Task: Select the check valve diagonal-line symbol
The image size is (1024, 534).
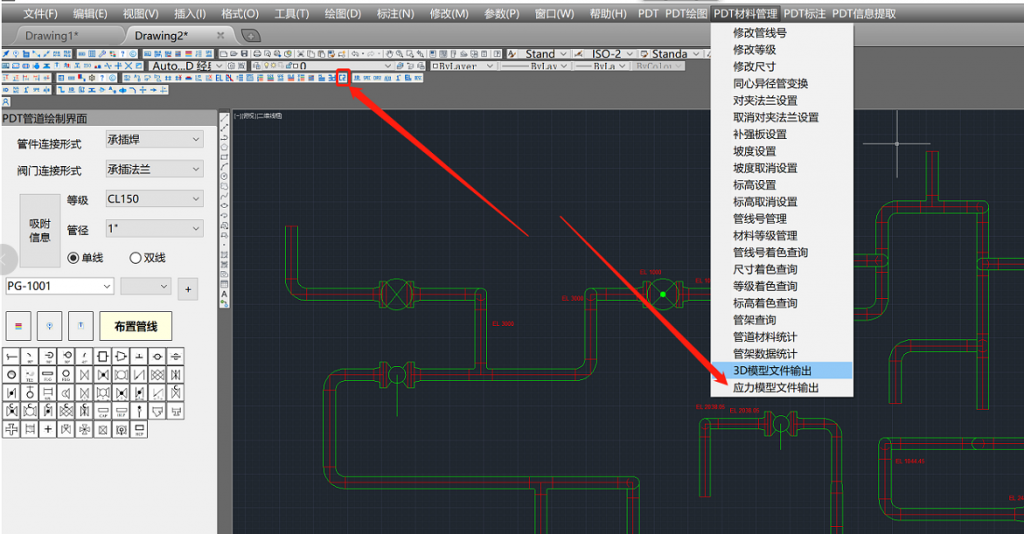Action: coord(139,375)
